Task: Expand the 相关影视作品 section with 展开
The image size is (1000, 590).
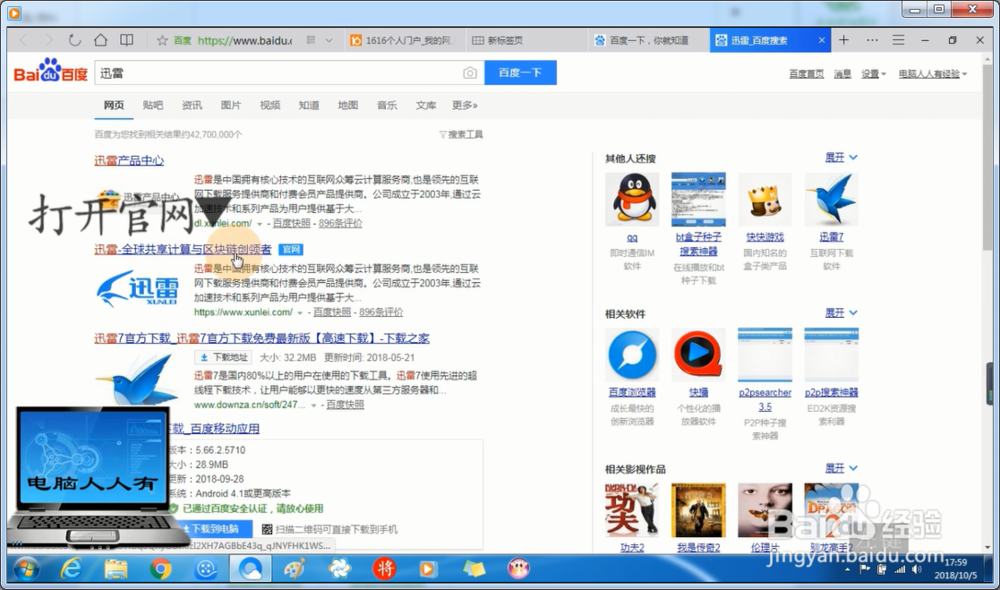Action: (x=841, y=469)
